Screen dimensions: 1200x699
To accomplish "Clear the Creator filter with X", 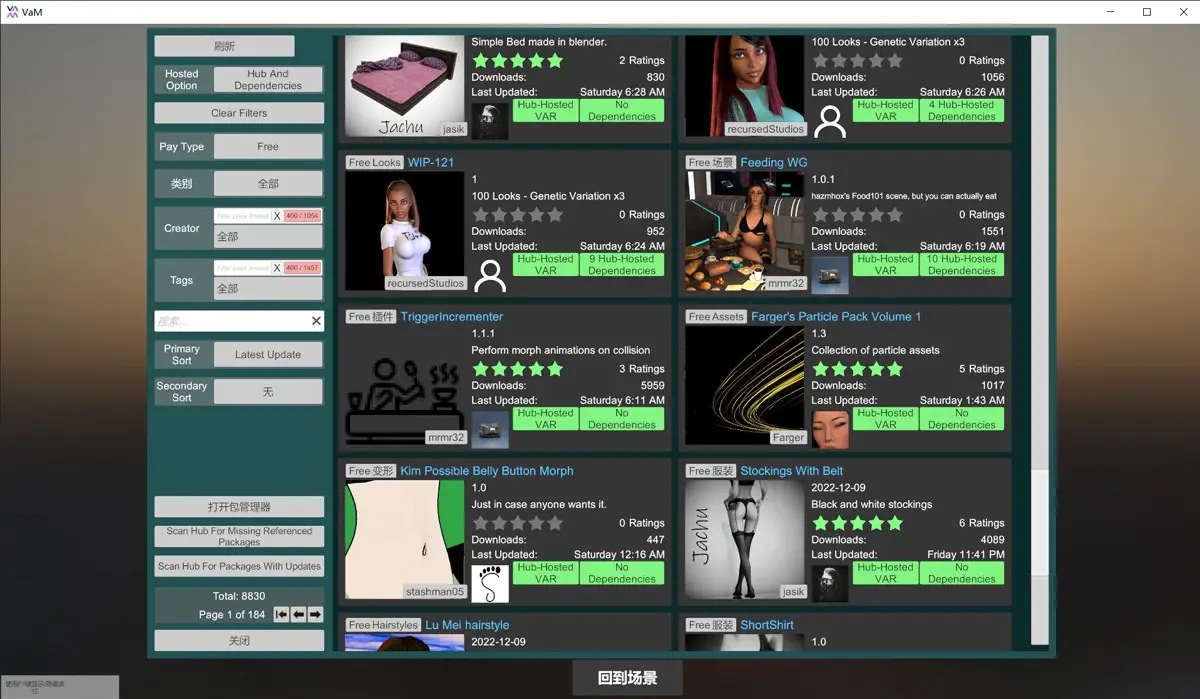I will point(277,216).
